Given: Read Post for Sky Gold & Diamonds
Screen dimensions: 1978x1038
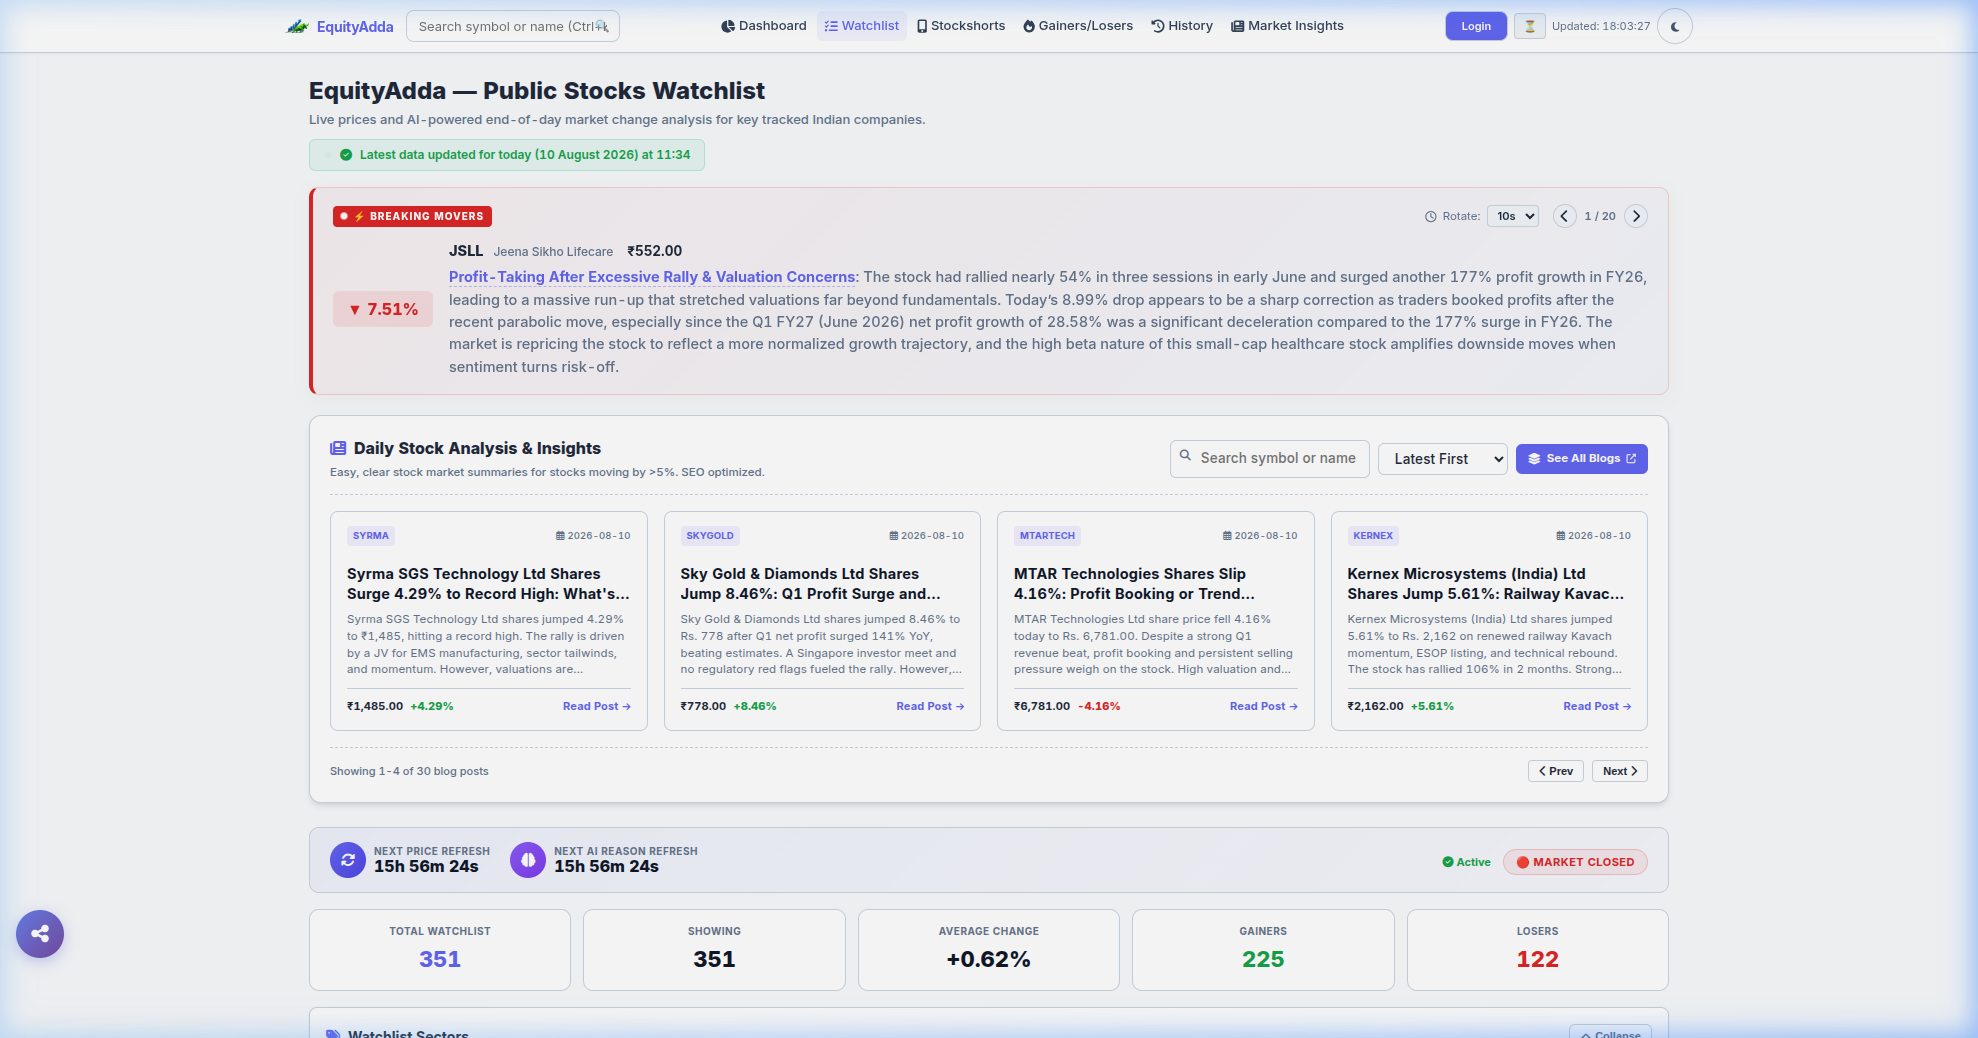Looking at the screenshot, I should tap(930, 706).
